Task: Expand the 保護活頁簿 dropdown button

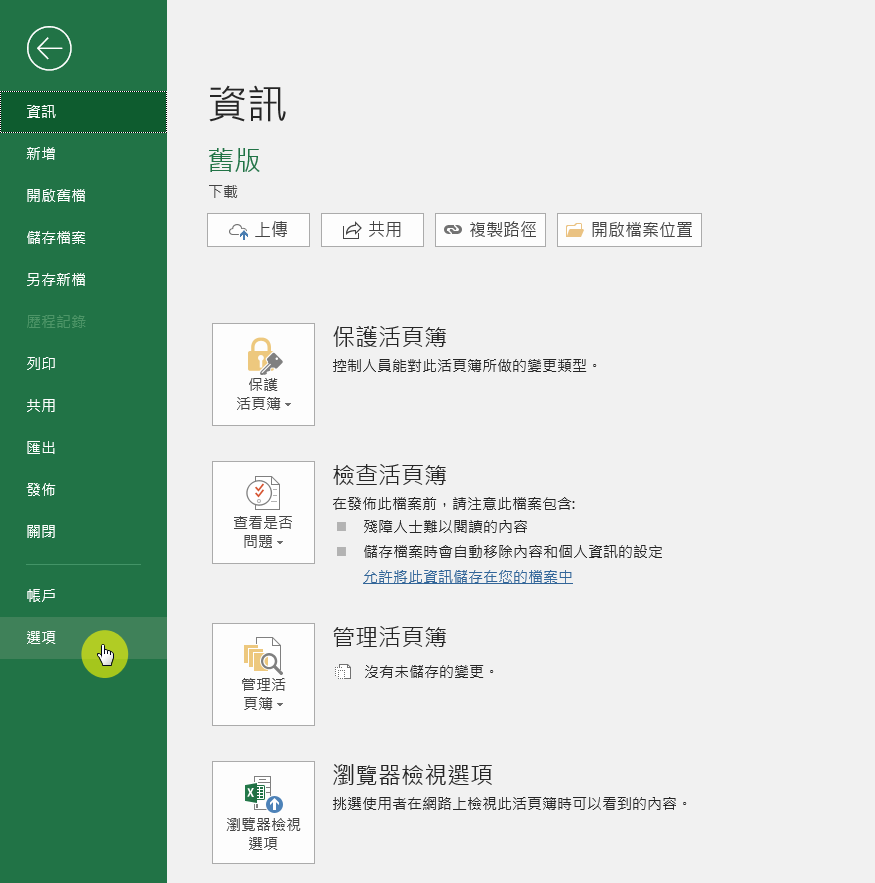Action: pos(264,374)
